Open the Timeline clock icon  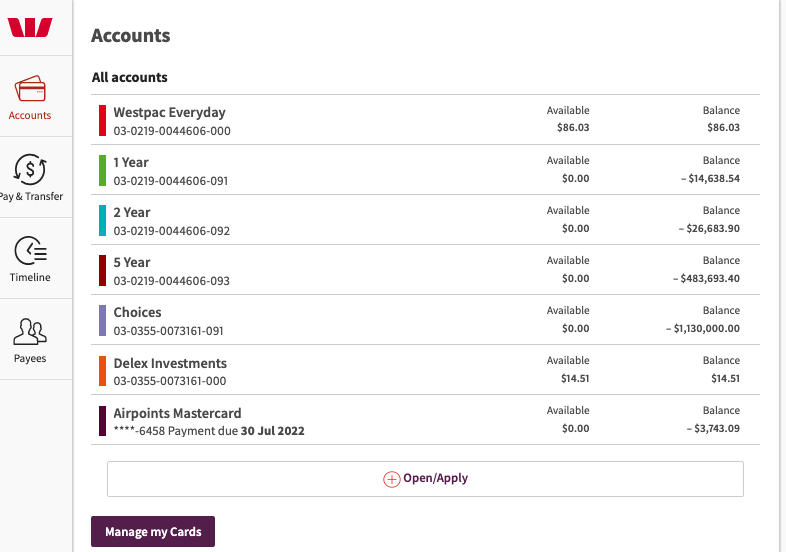coord(30,250)
